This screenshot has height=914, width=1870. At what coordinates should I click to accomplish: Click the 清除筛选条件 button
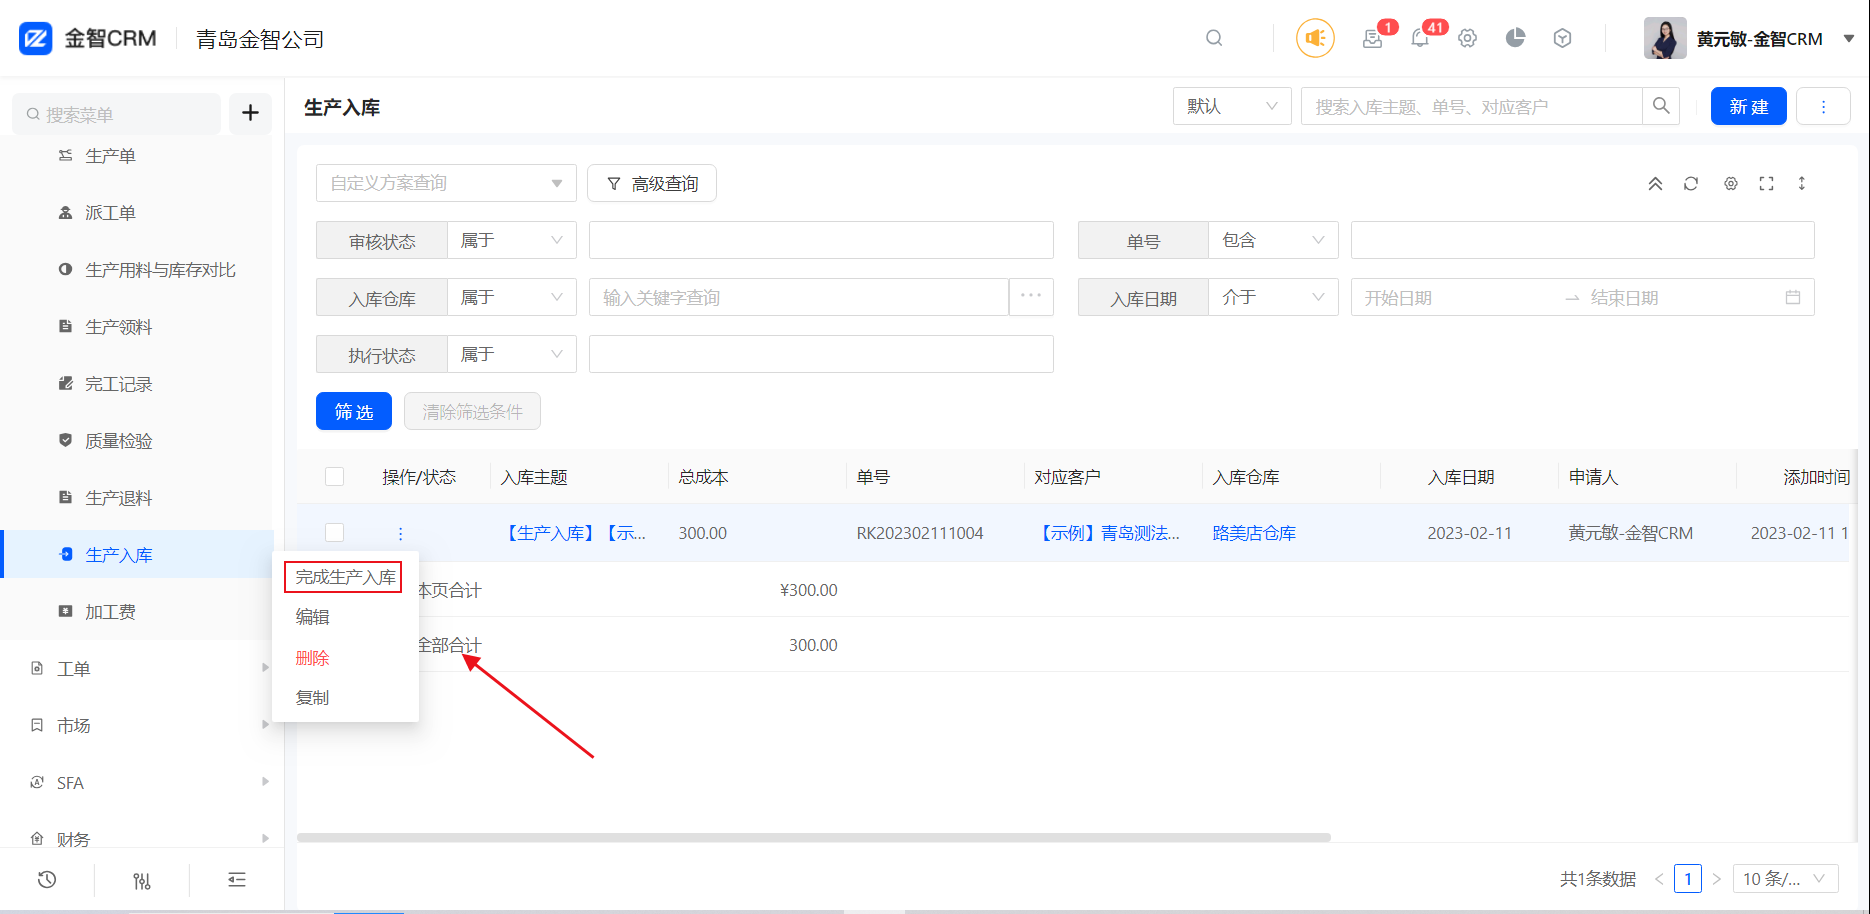tap(472, 411)
